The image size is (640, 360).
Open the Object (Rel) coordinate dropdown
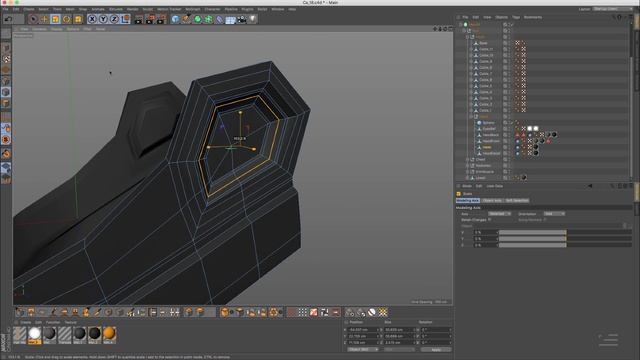pyautogui.click(x=363, y=349)
